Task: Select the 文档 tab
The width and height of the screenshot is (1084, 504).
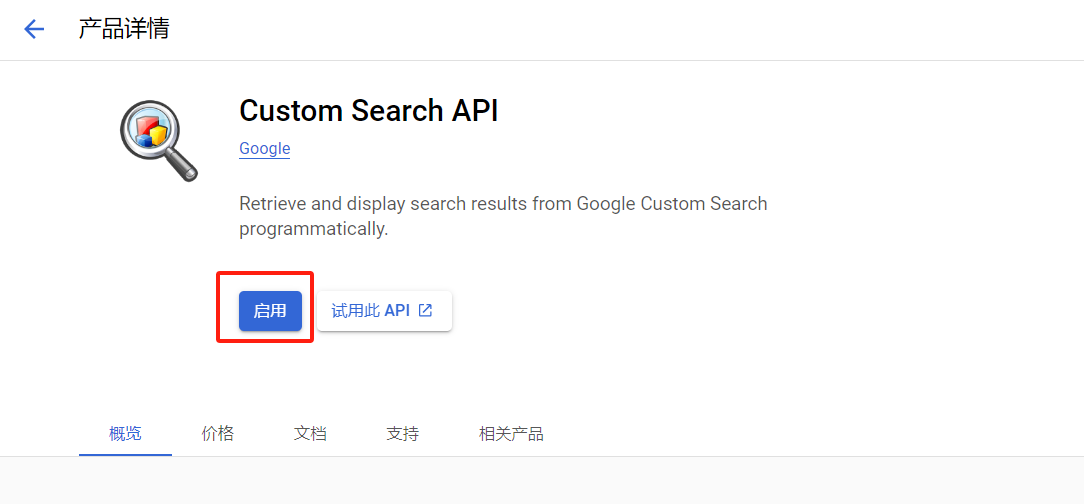Action: [x=310, y=434]
